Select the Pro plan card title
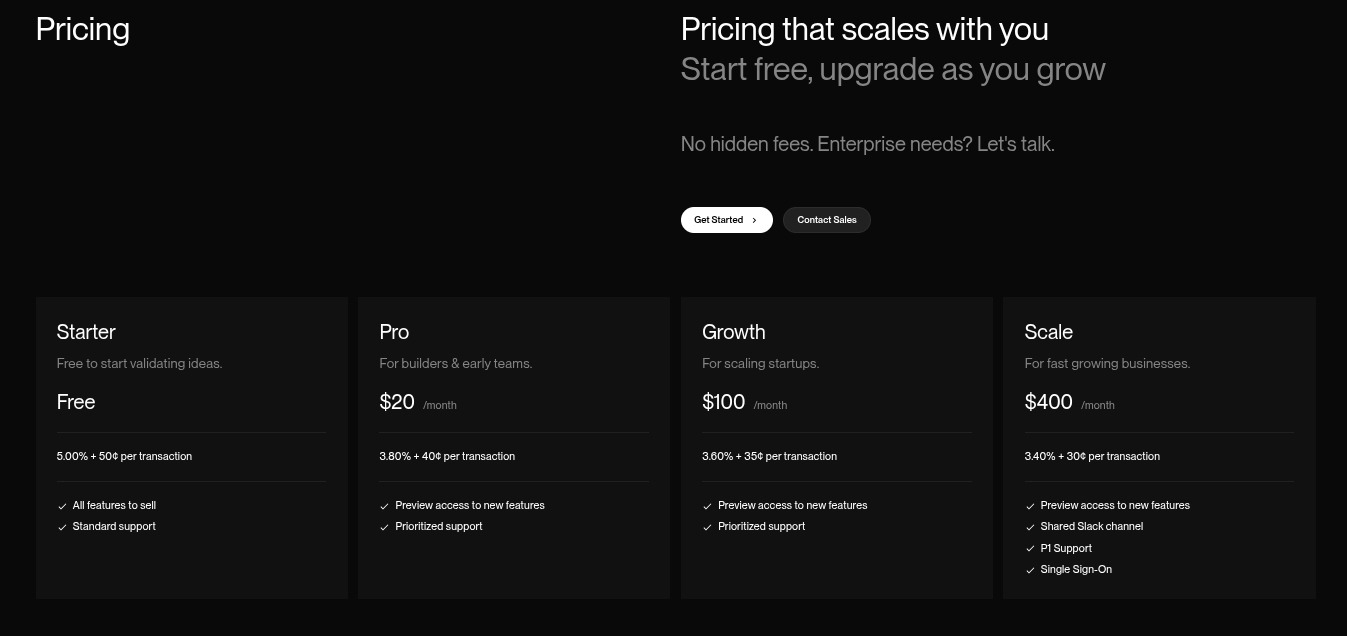The width and height of the screenshot is (1347, 636). (x=394, y=332)
